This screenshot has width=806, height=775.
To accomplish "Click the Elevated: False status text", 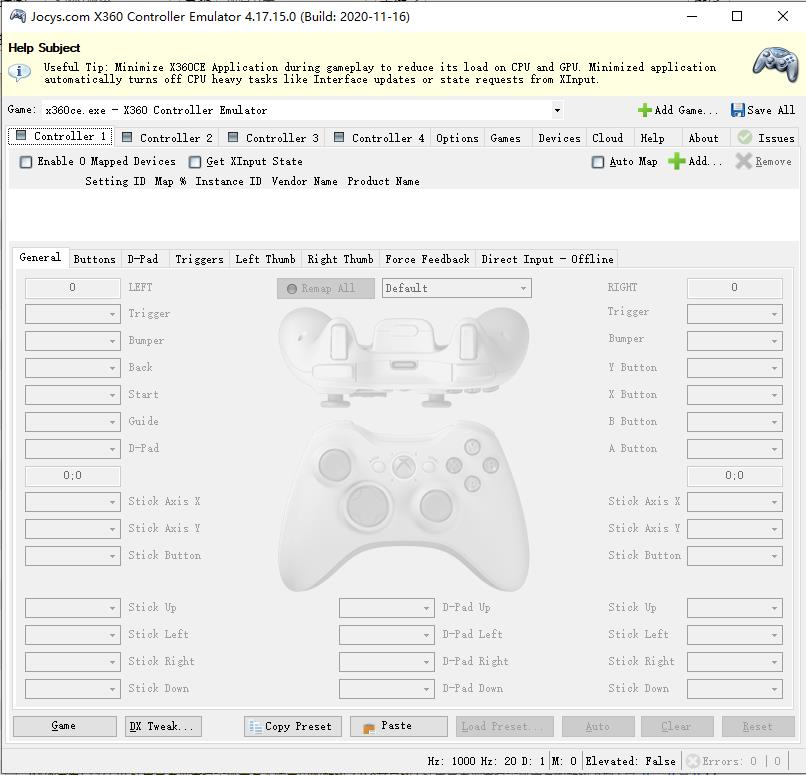I will pos(630,761).
